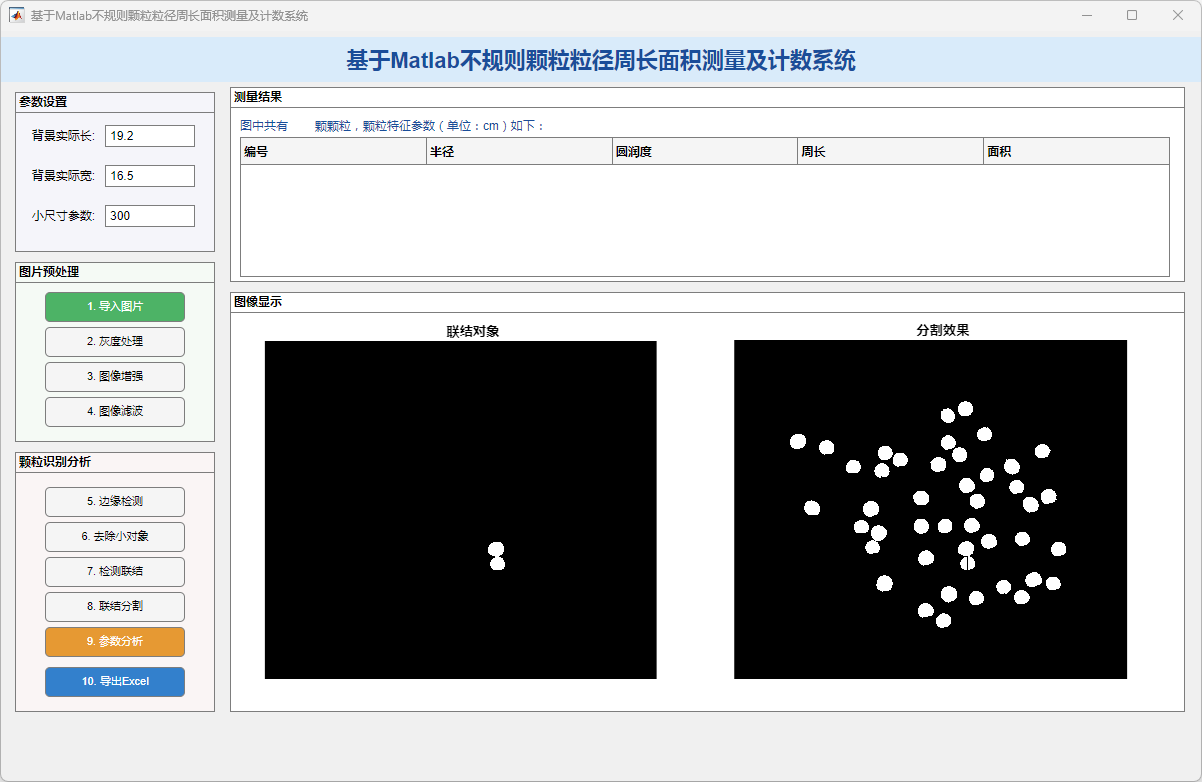The width and height of the screenshot is (1202, 782).
Task: Focus the 背景实际长 input field
Action: (x=149, y=136)
